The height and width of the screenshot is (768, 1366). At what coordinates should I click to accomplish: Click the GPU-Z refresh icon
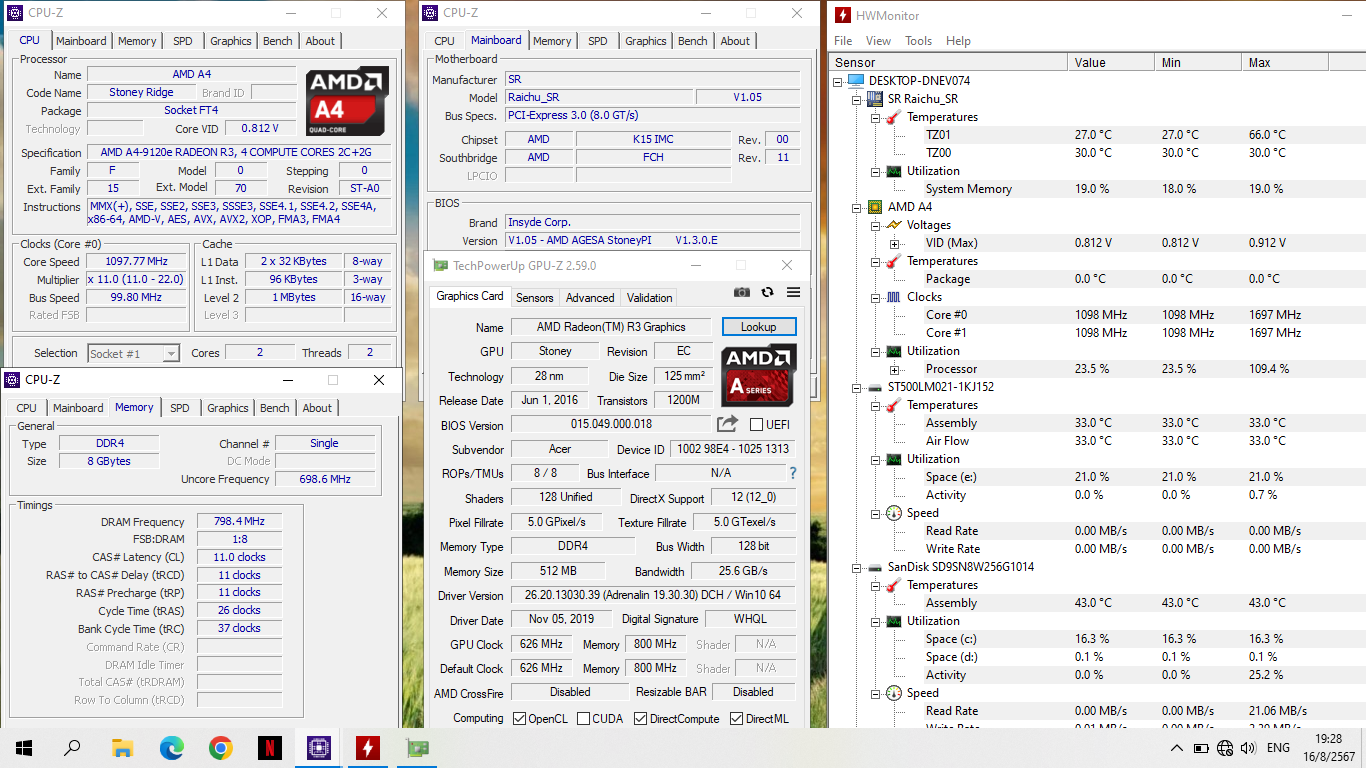[x=767, y=292]
